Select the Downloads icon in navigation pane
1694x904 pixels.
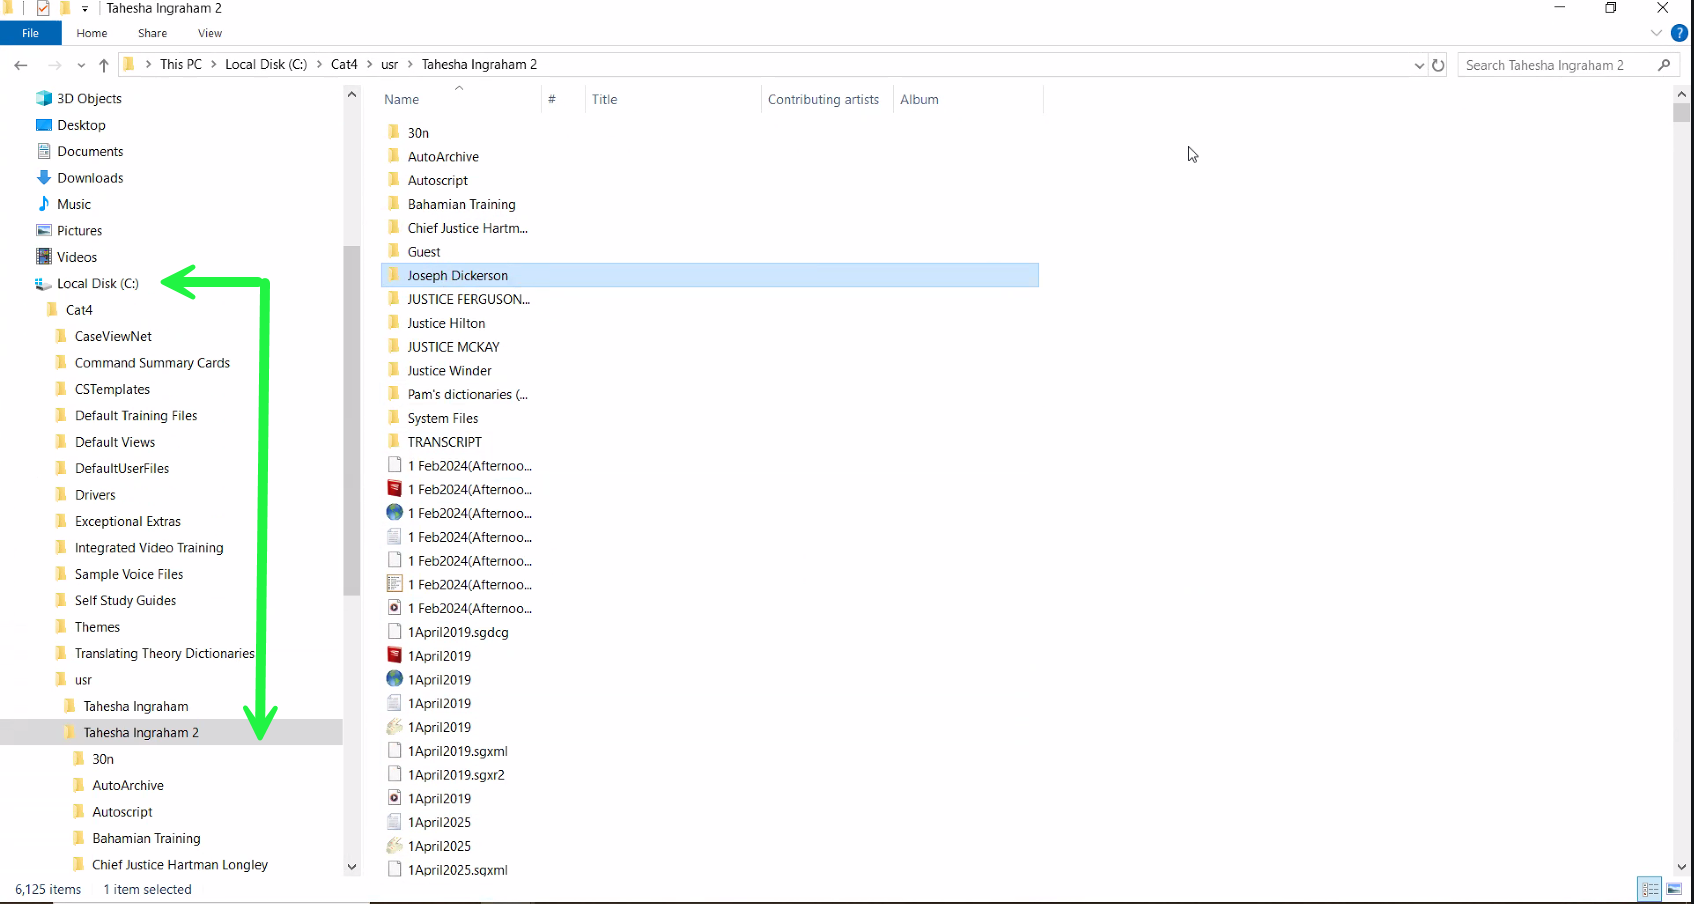[44, 178]
